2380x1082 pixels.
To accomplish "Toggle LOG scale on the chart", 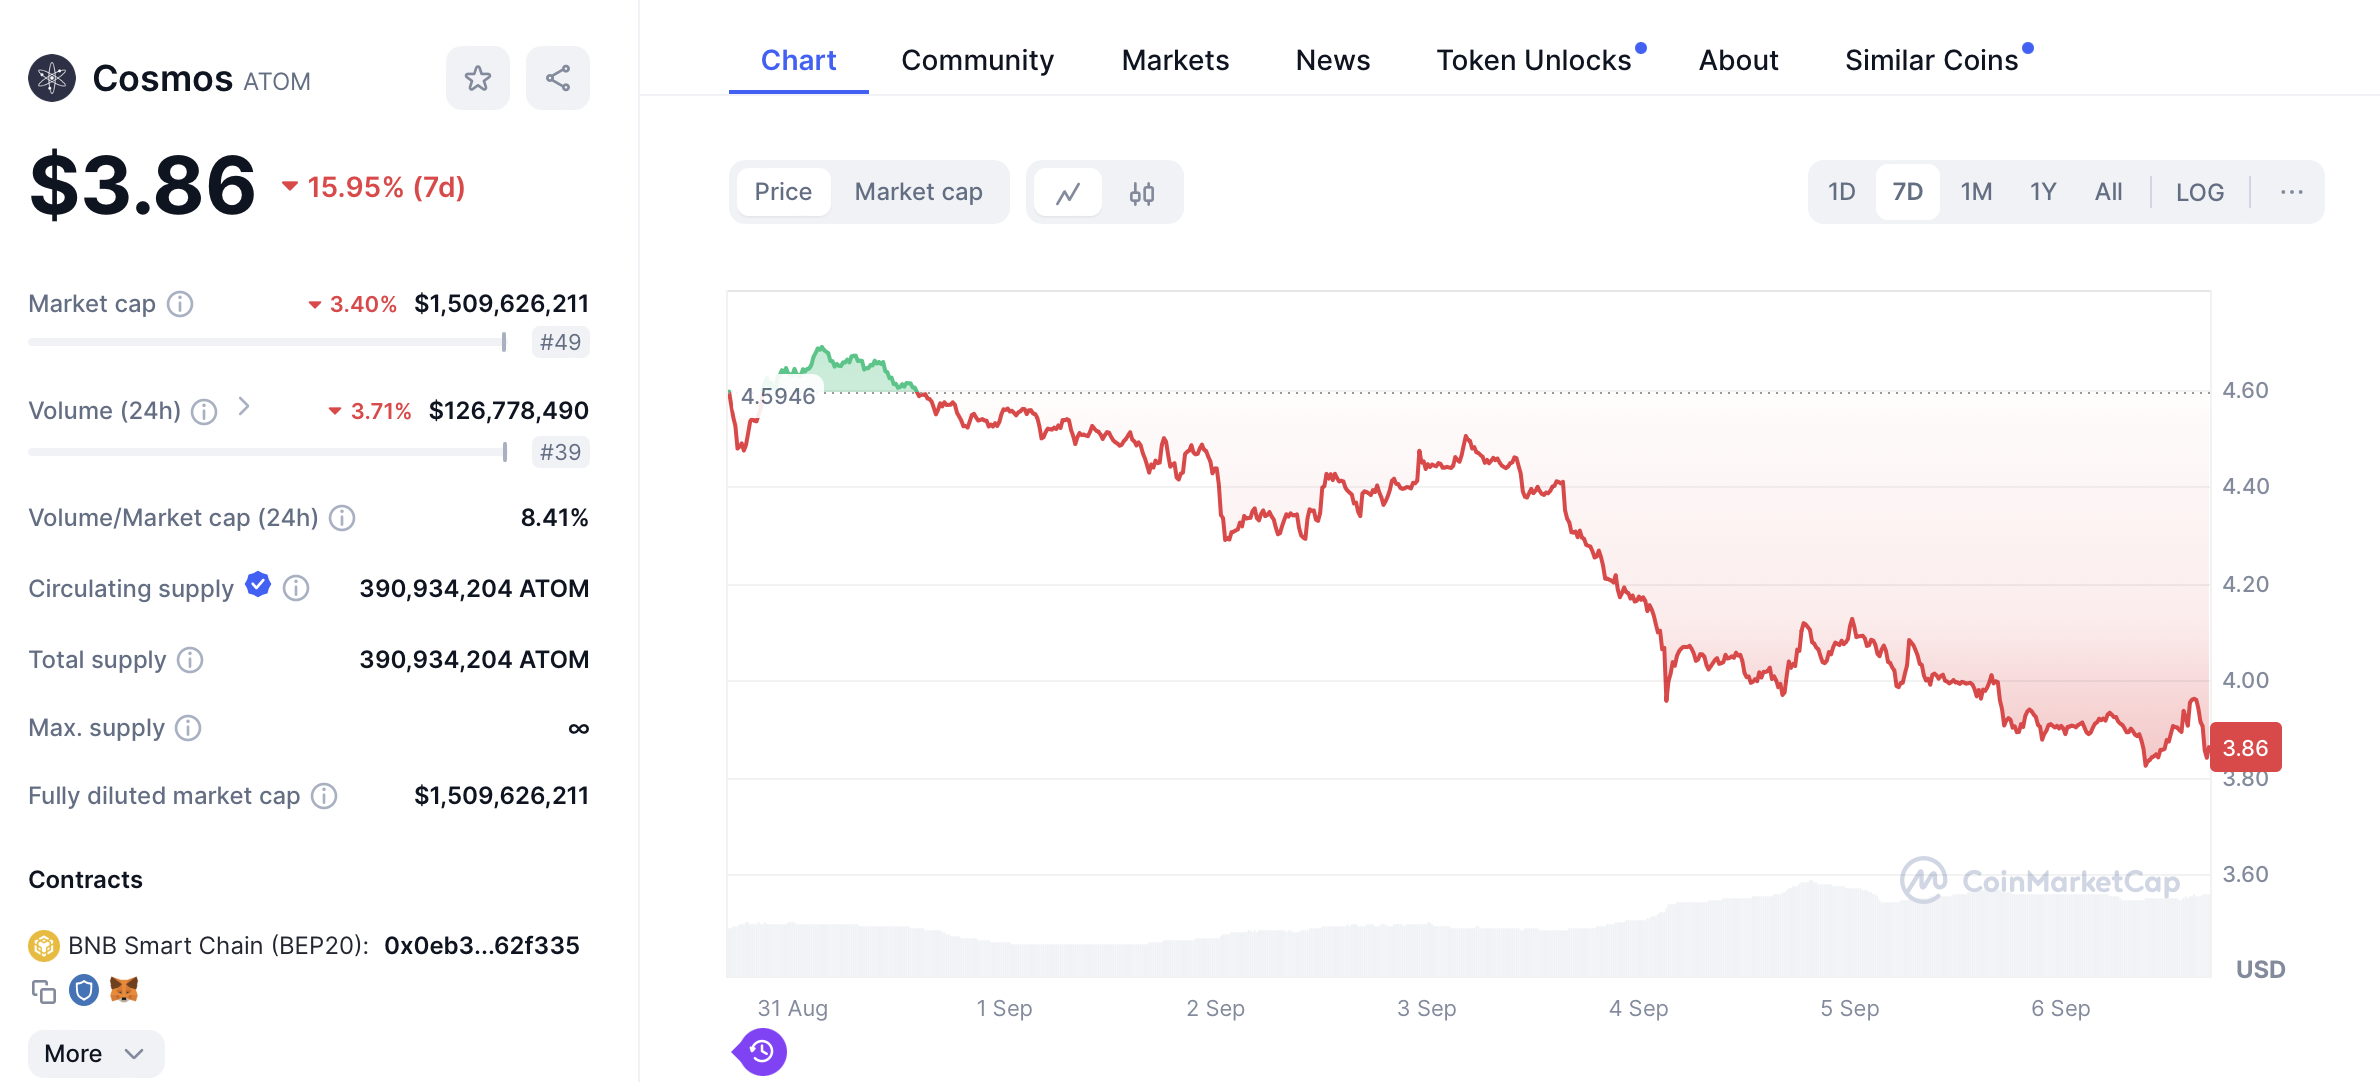I will [x=2199, y=192].
